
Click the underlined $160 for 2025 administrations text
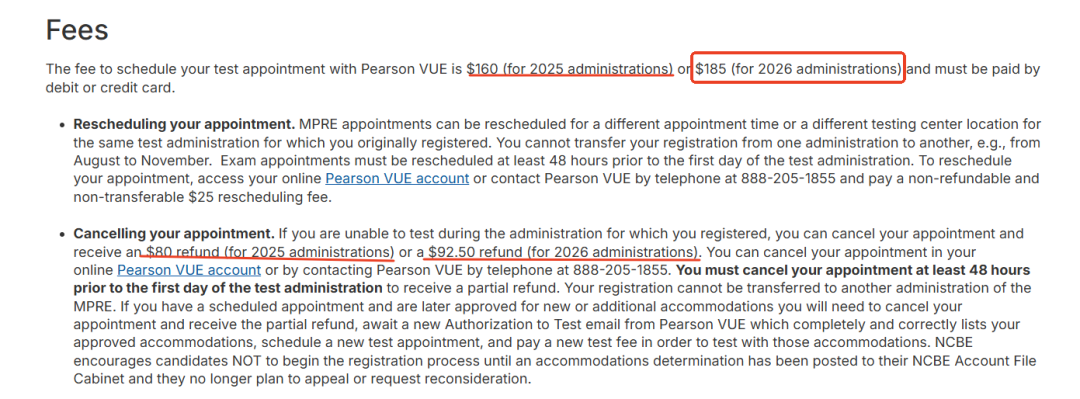tap(570, 69)
